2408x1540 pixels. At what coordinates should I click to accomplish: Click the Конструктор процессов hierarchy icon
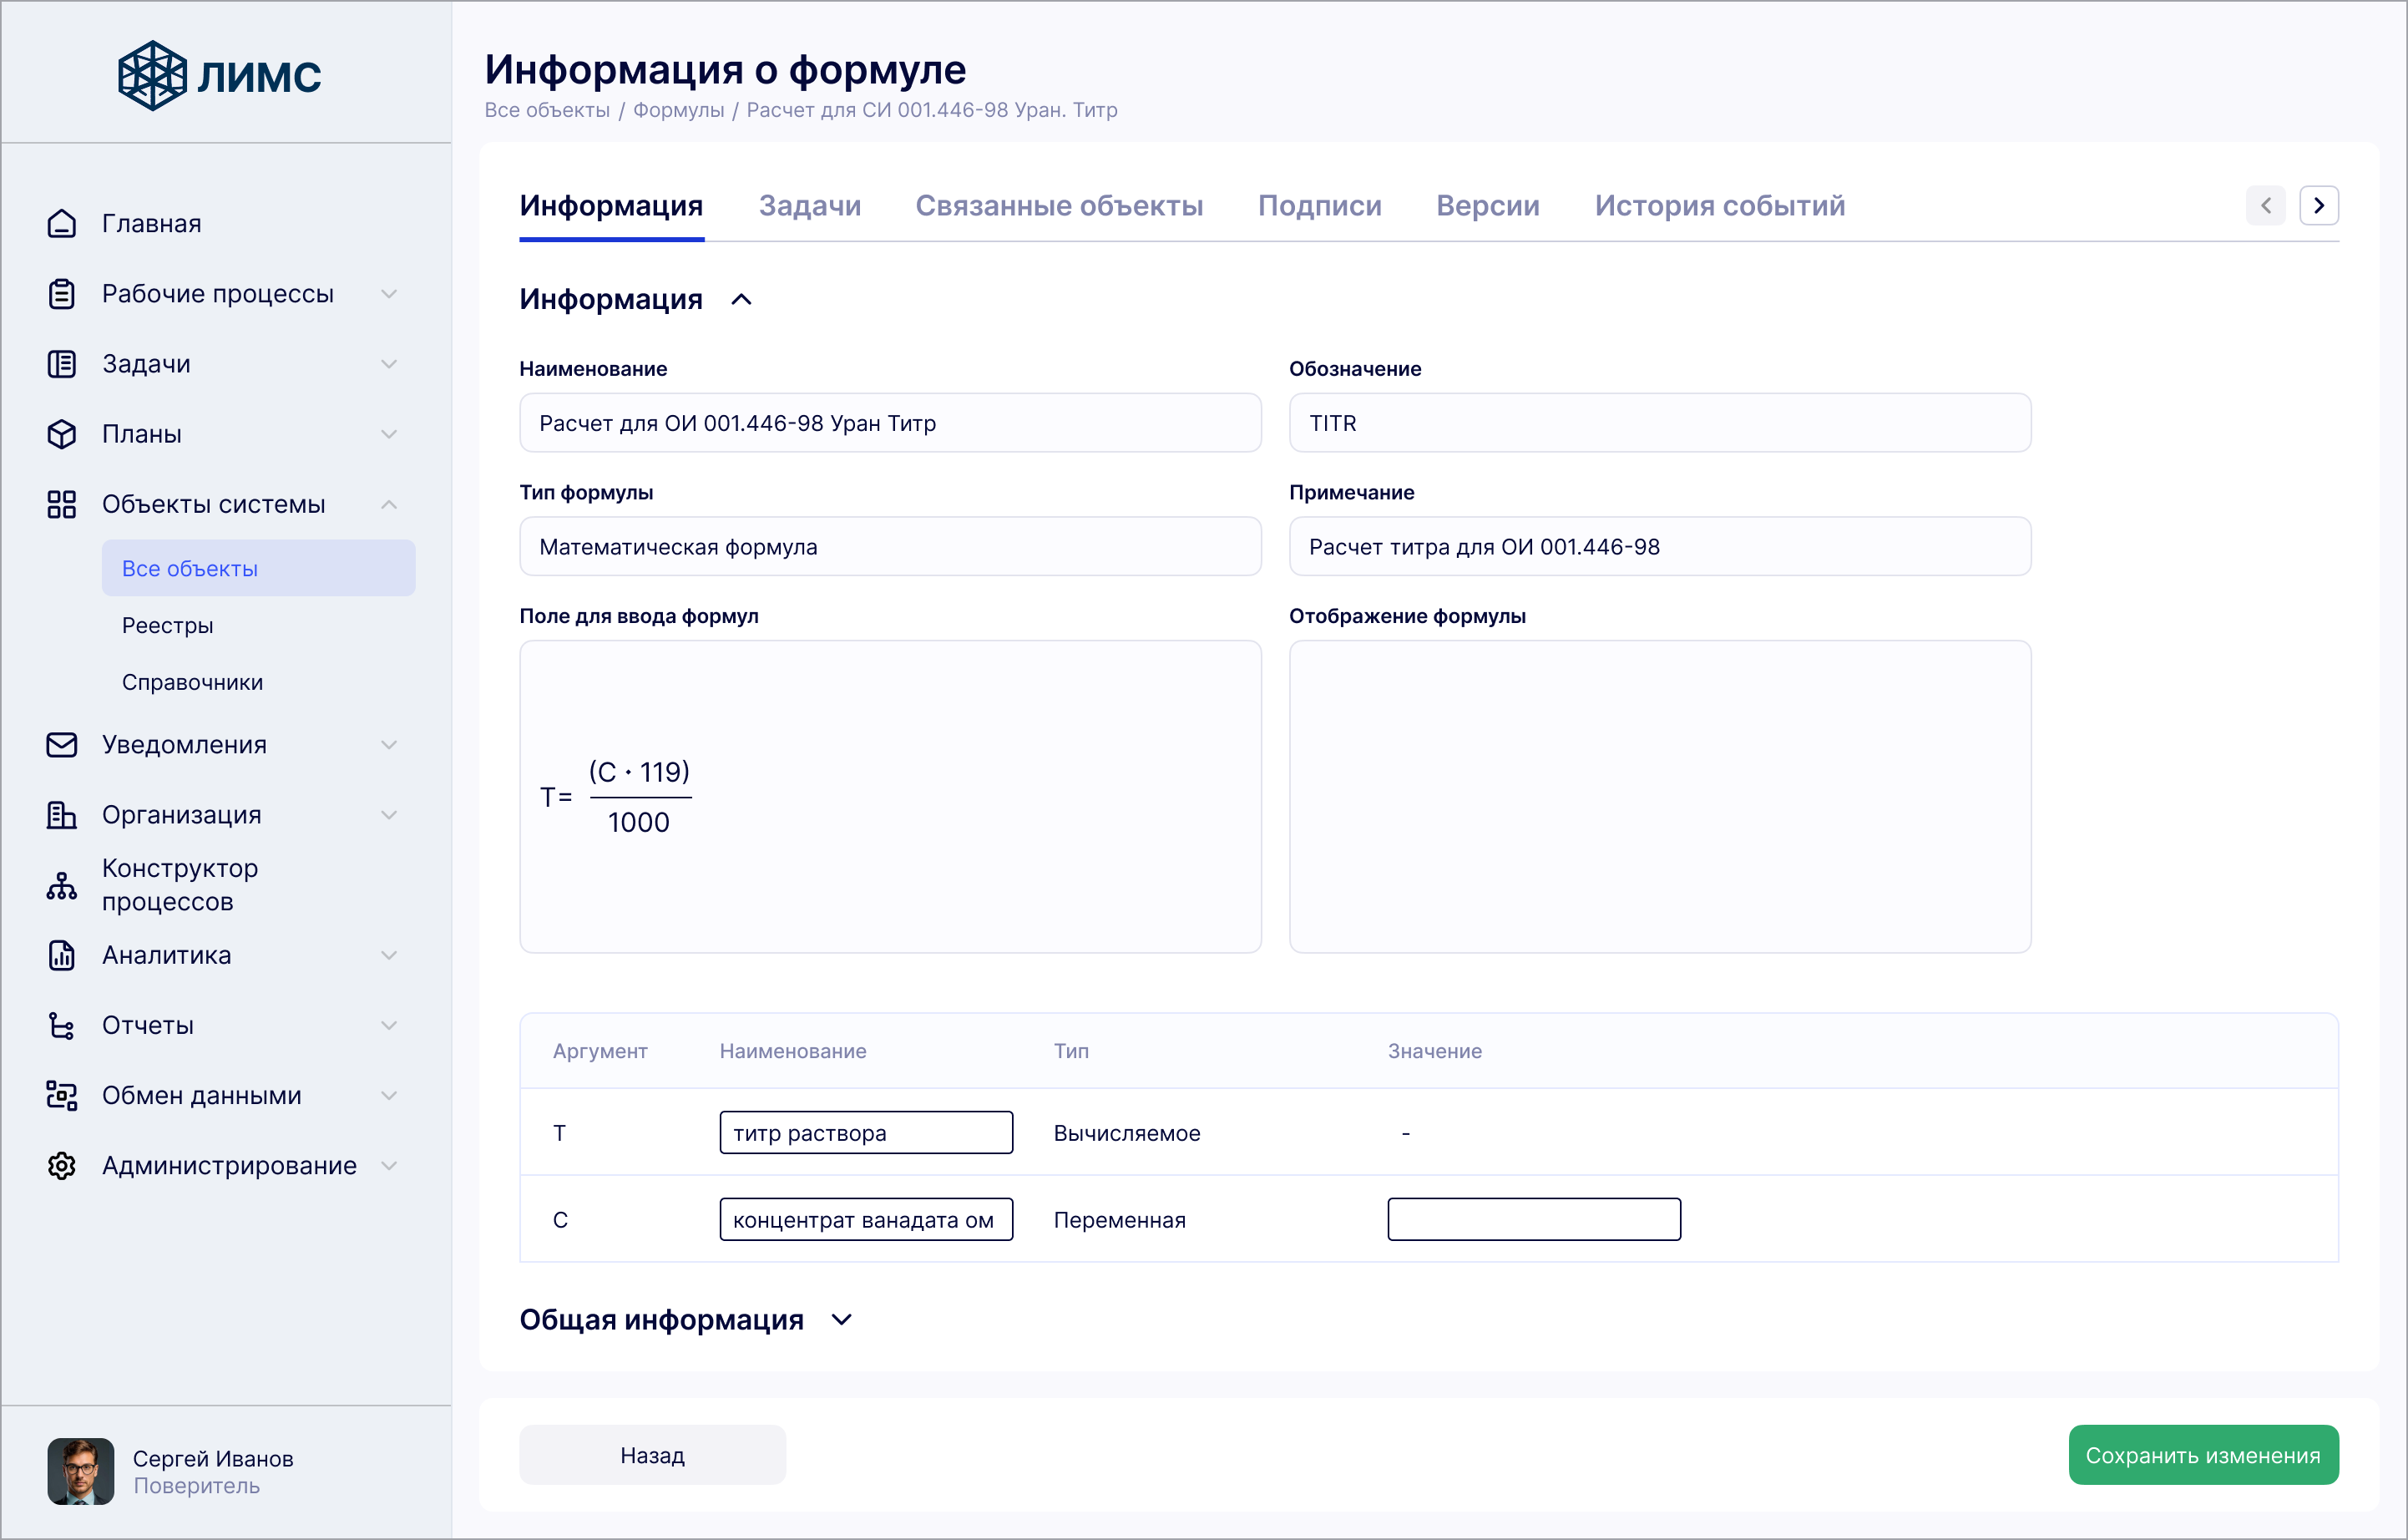62,885
